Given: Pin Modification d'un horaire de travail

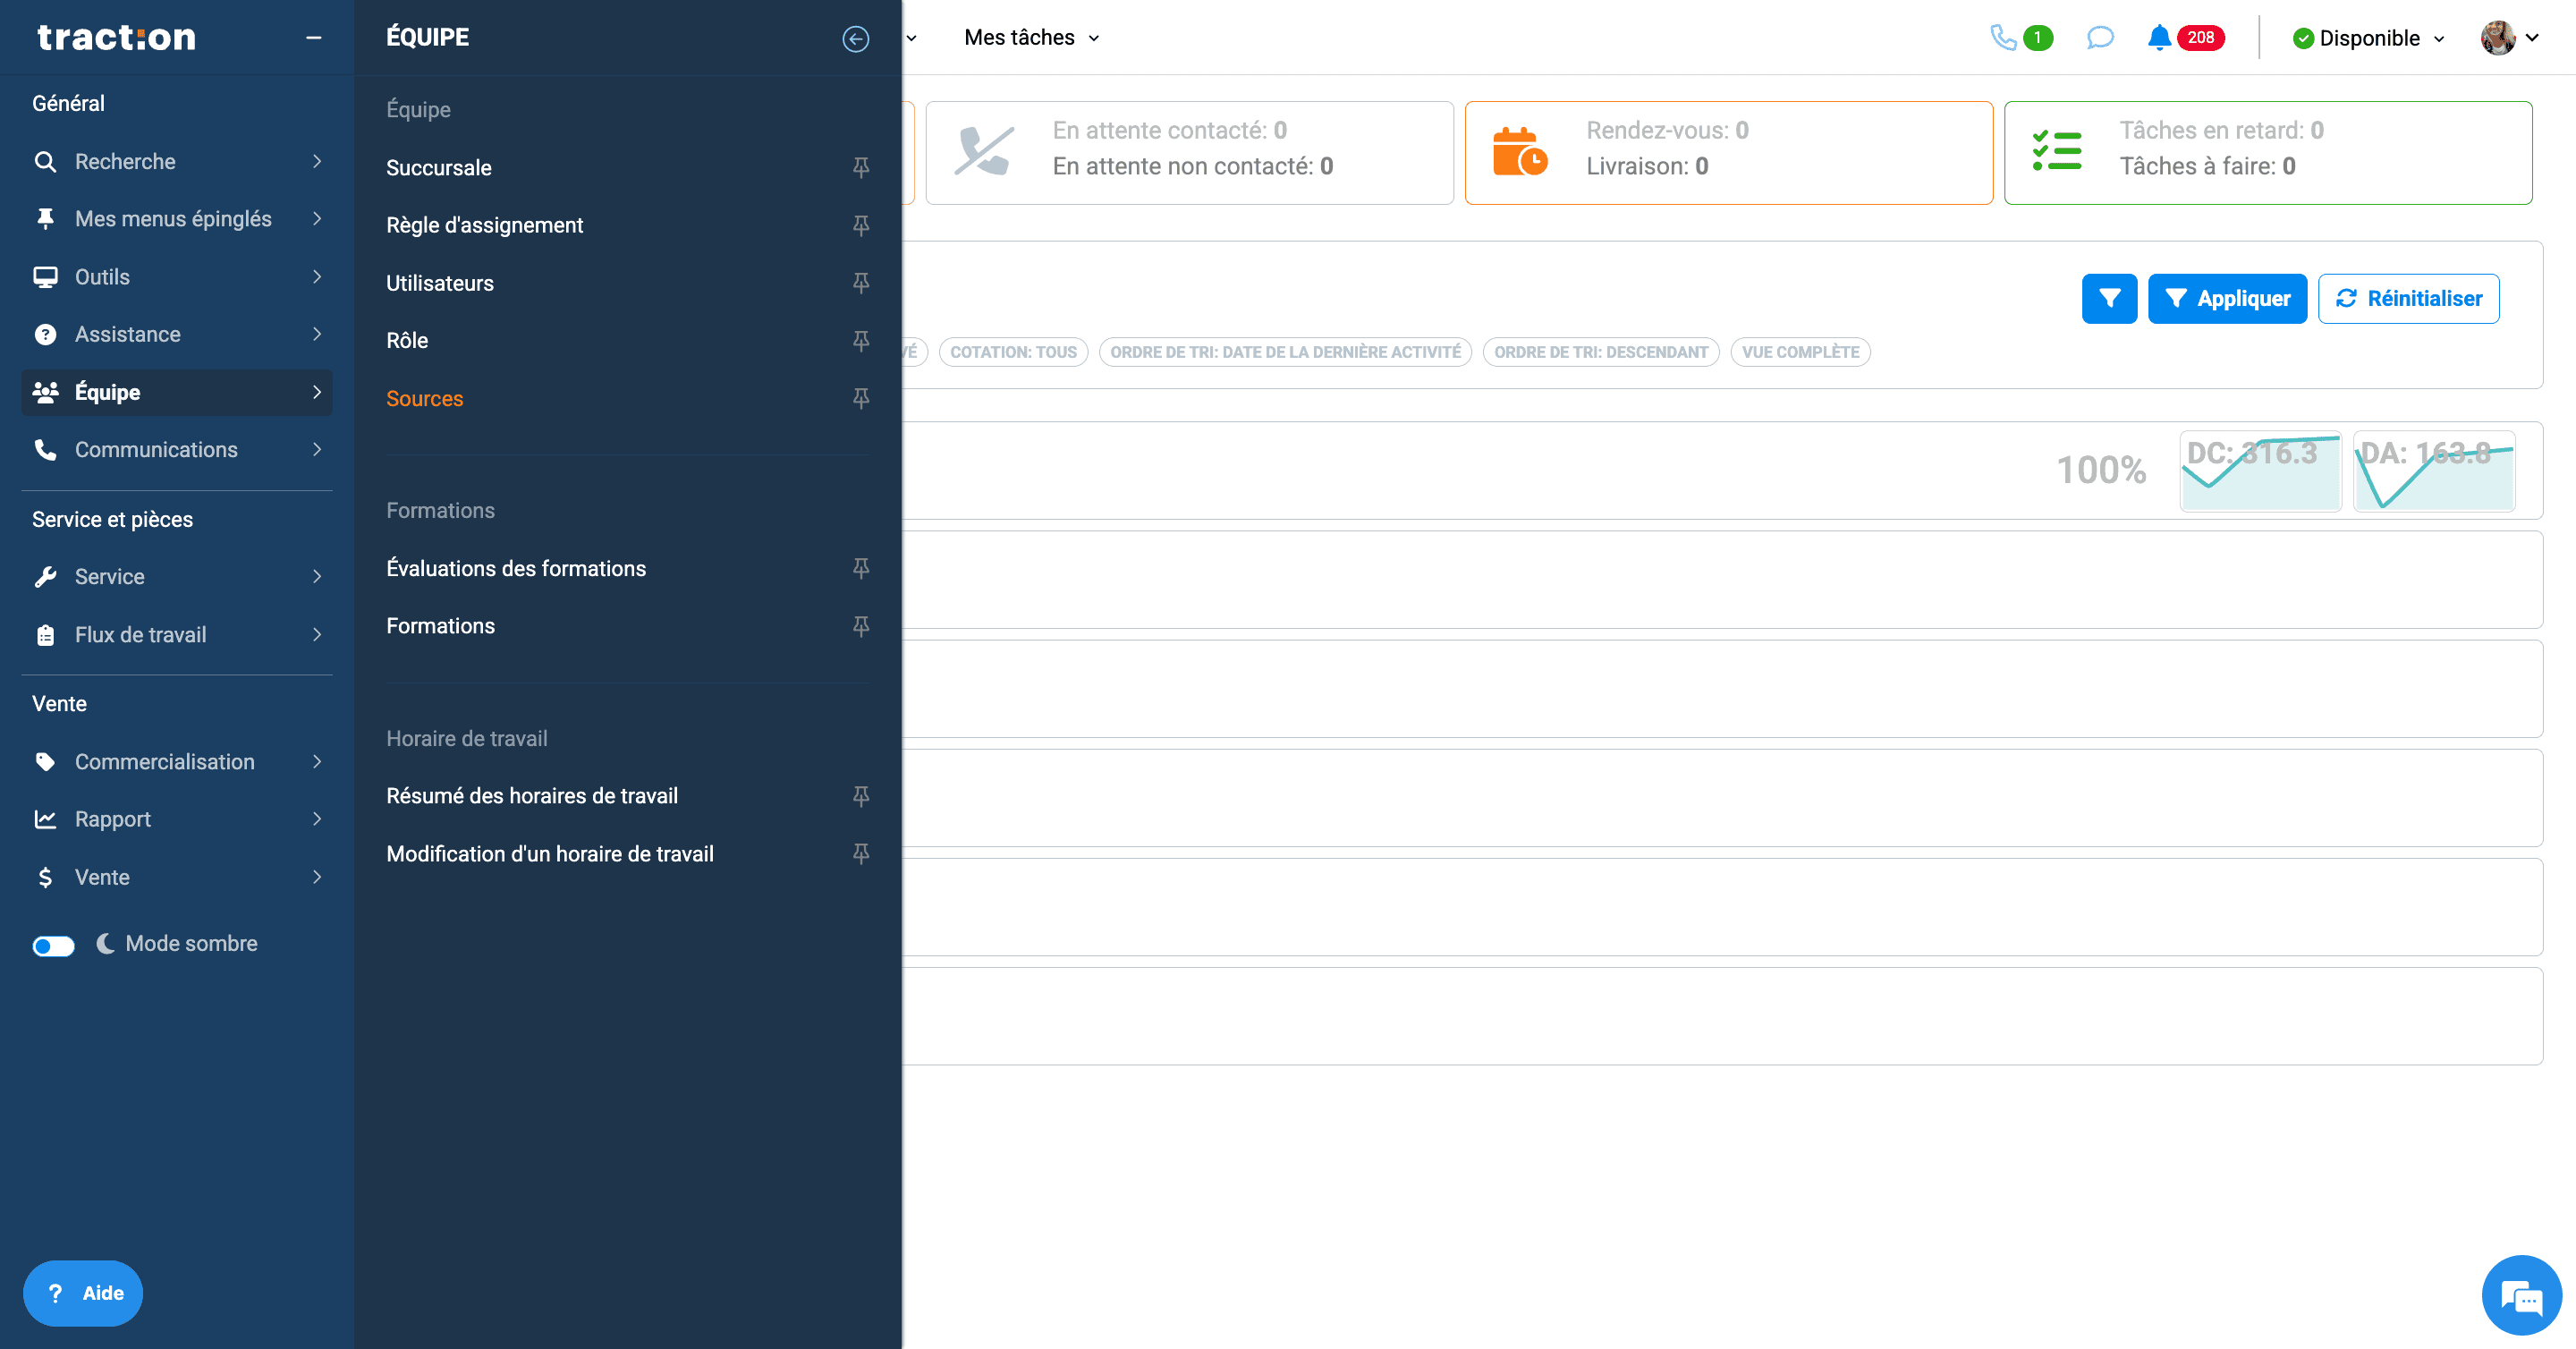Looking at the screenshot, I should [x=860, y=853].
